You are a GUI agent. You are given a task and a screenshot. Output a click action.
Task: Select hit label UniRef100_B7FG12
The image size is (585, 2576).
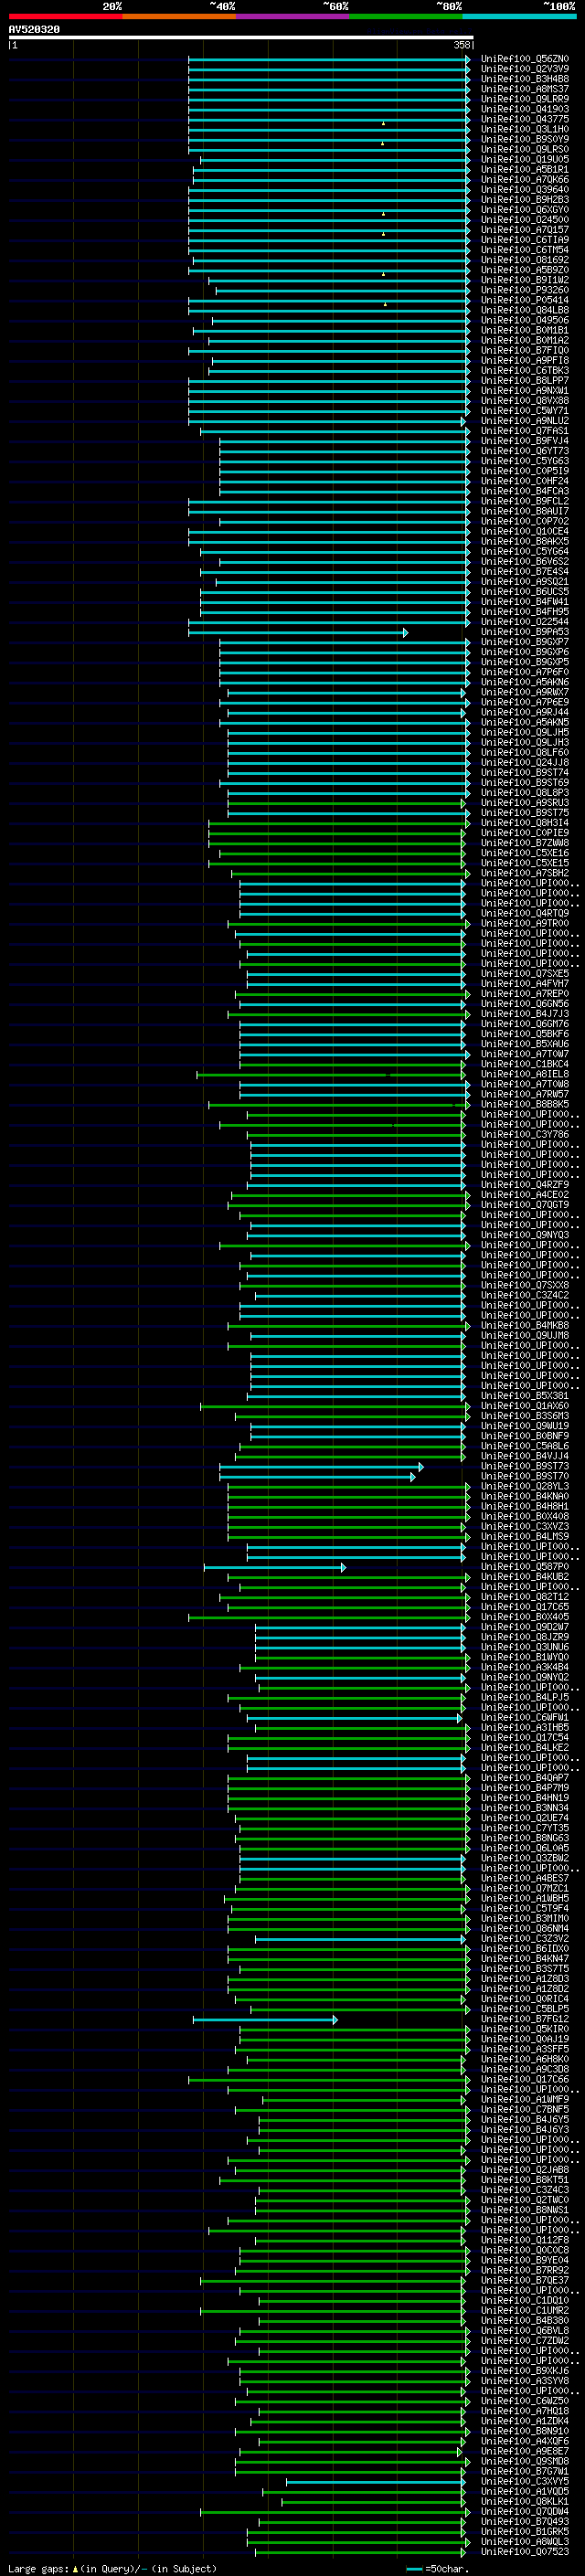[x=525, y=2018]
